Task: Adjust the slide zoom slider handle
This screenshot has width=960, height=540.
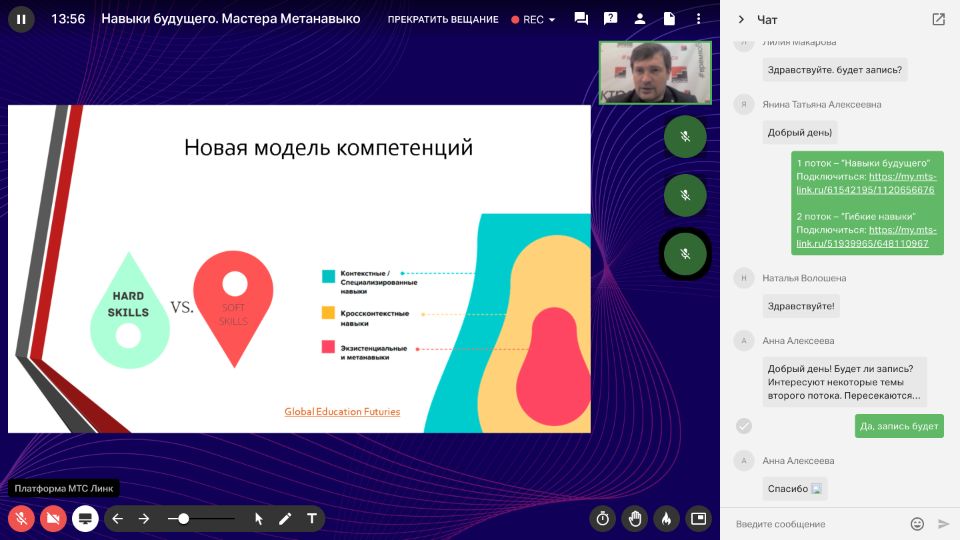Action: tap(183, 519)
